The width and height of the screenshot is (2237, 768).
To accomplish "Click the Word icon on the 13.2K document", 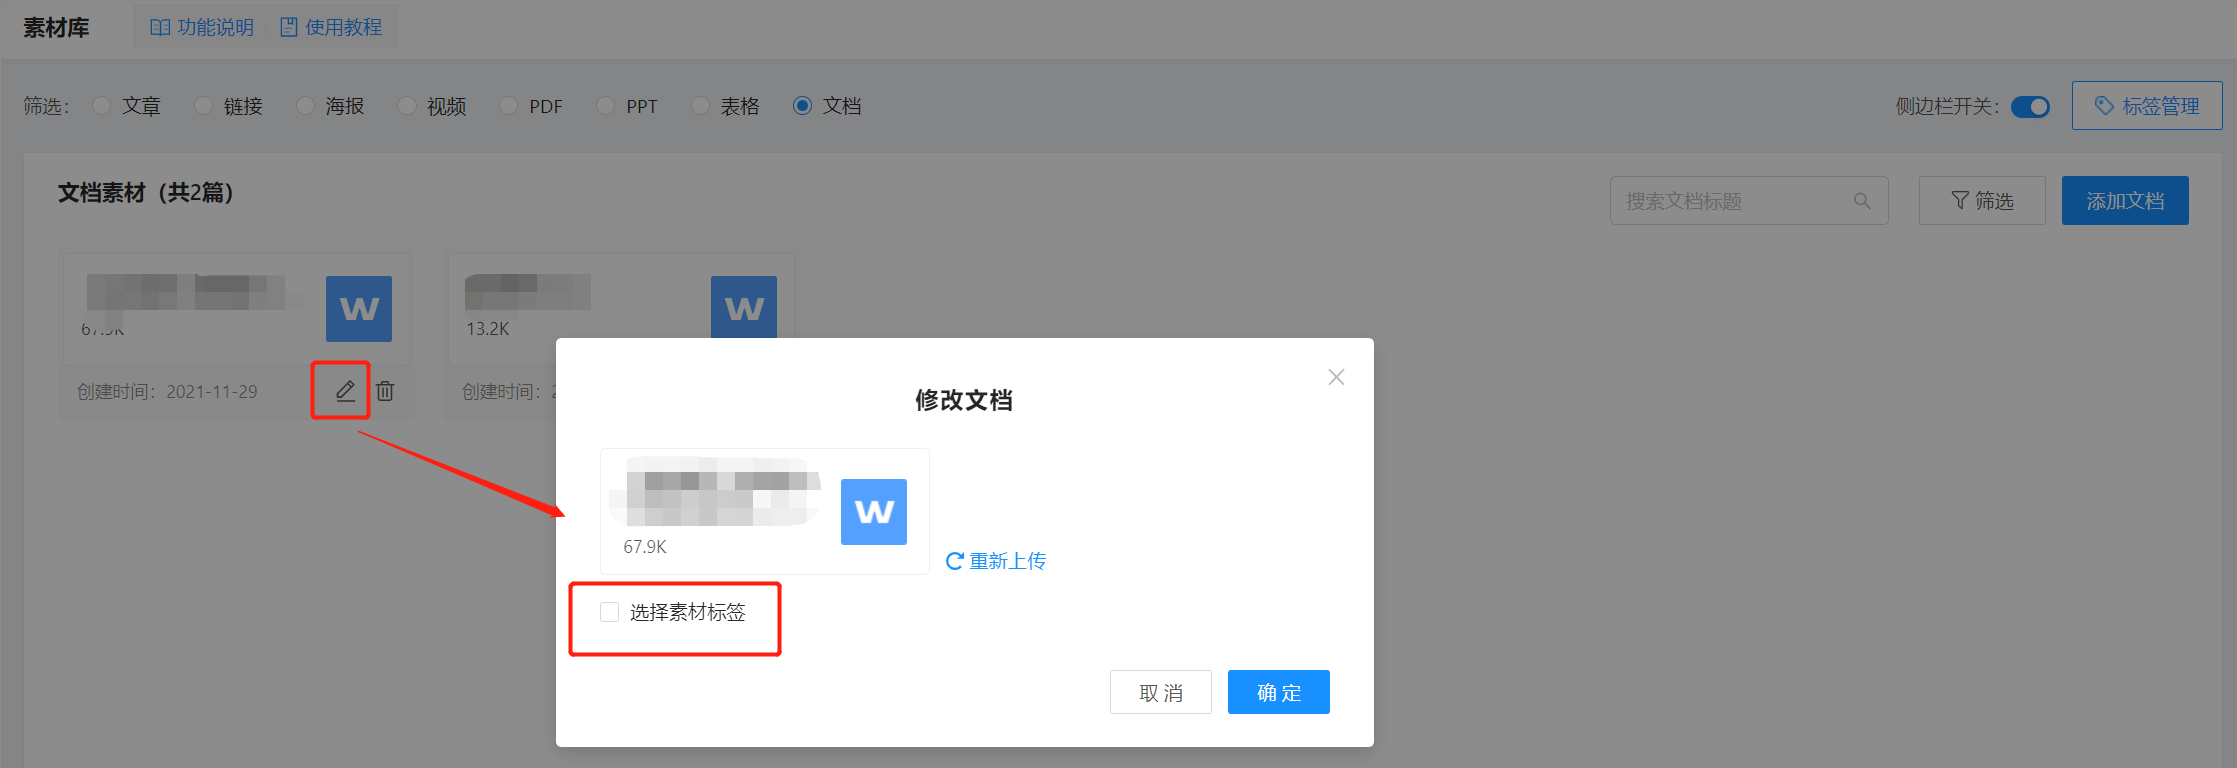I will pos(744,307).
